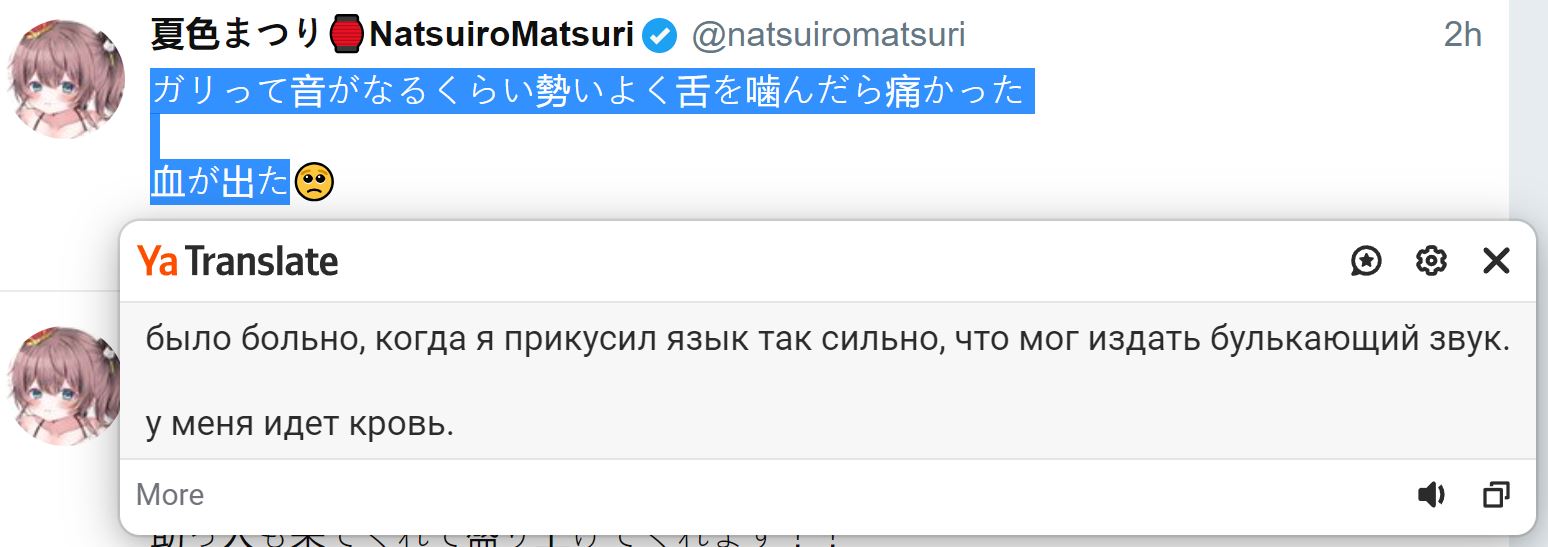Click the highlighted 血が出た text
The image size is (1548, 547).
220,182
